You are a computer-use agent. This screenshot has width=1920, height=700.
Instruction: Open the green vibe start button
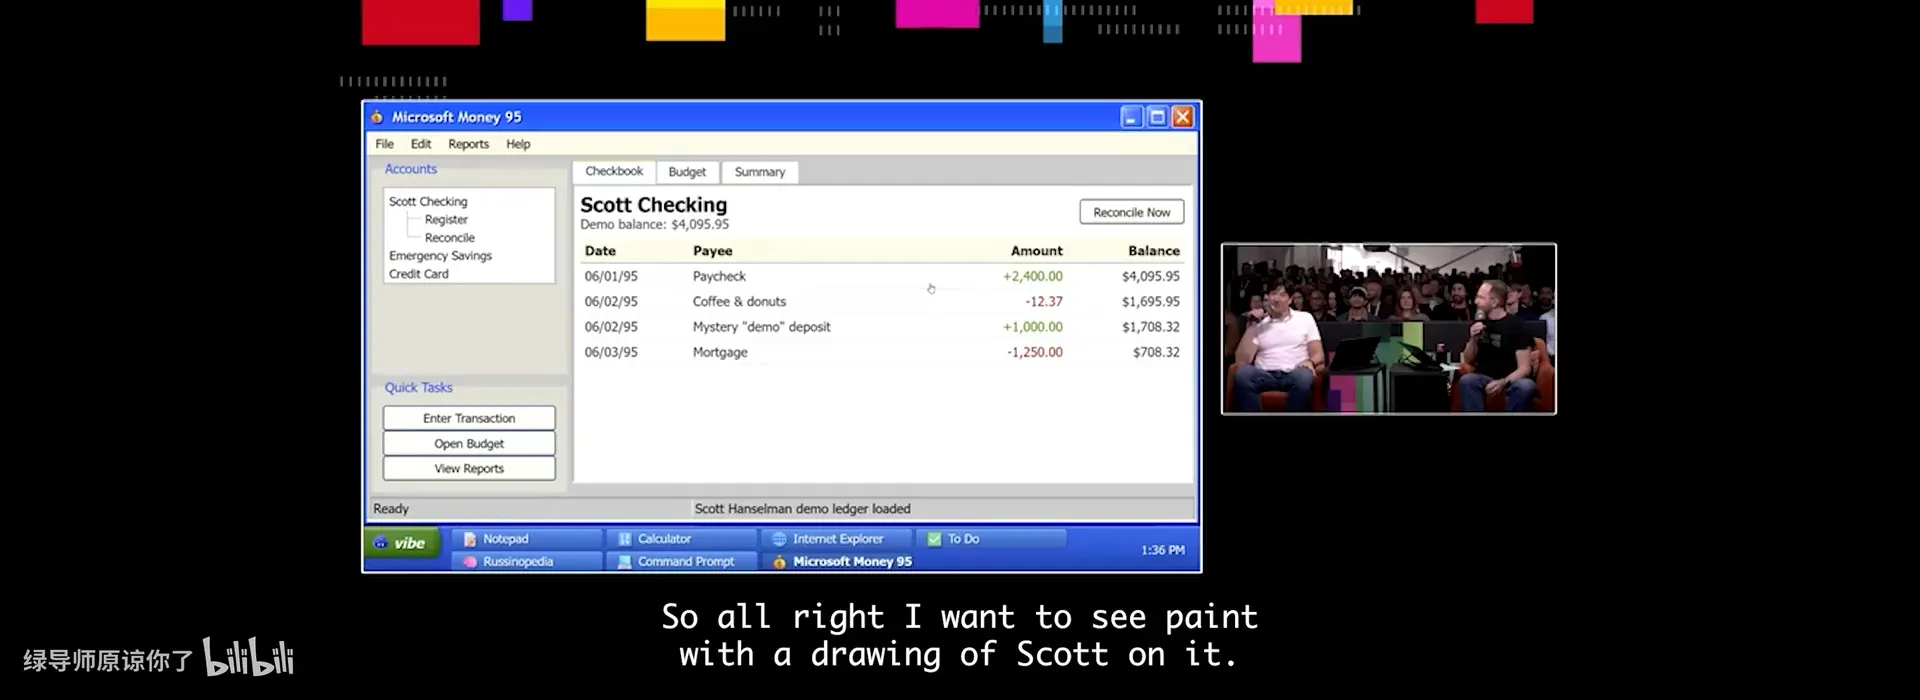402,544
